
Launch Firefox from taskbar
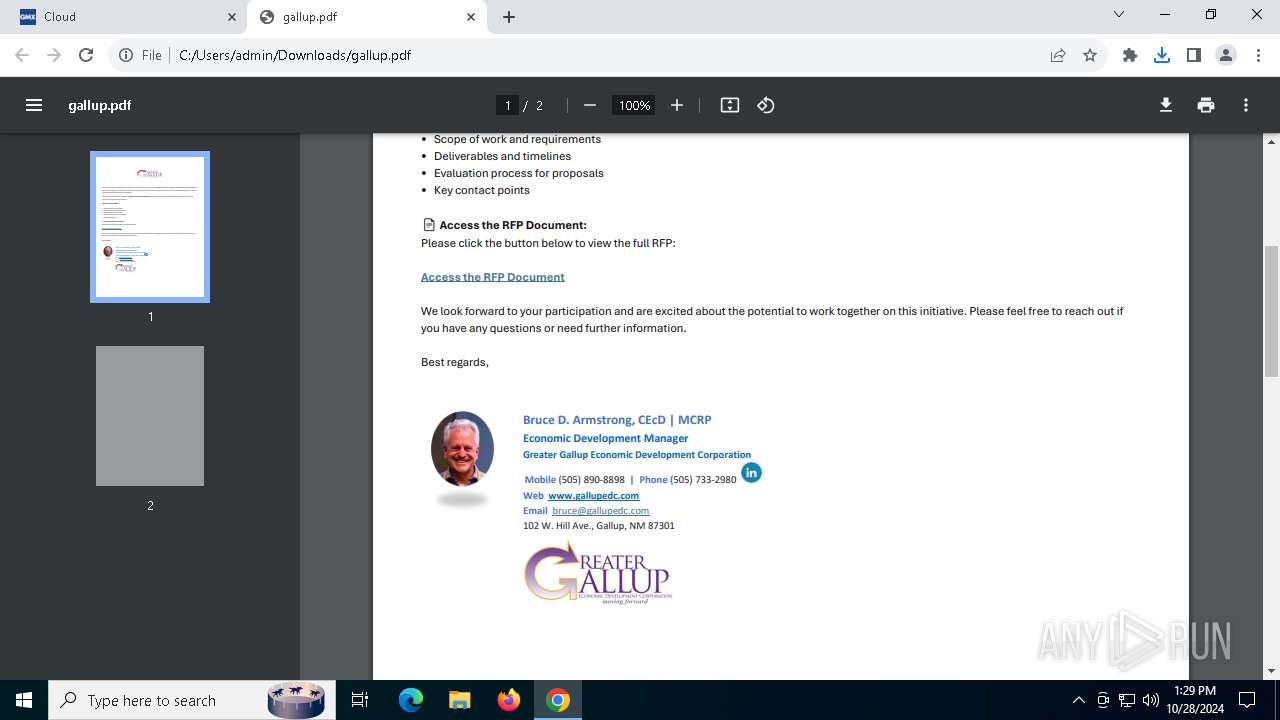coord(509,700)
